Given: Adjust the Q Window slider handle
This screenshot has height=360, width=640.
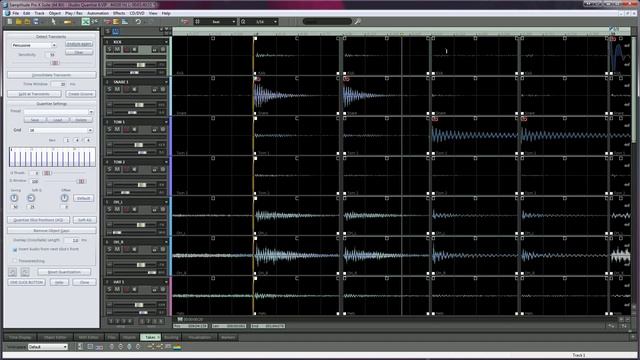Looking at the screenshot, I should (x=81, y=181).
